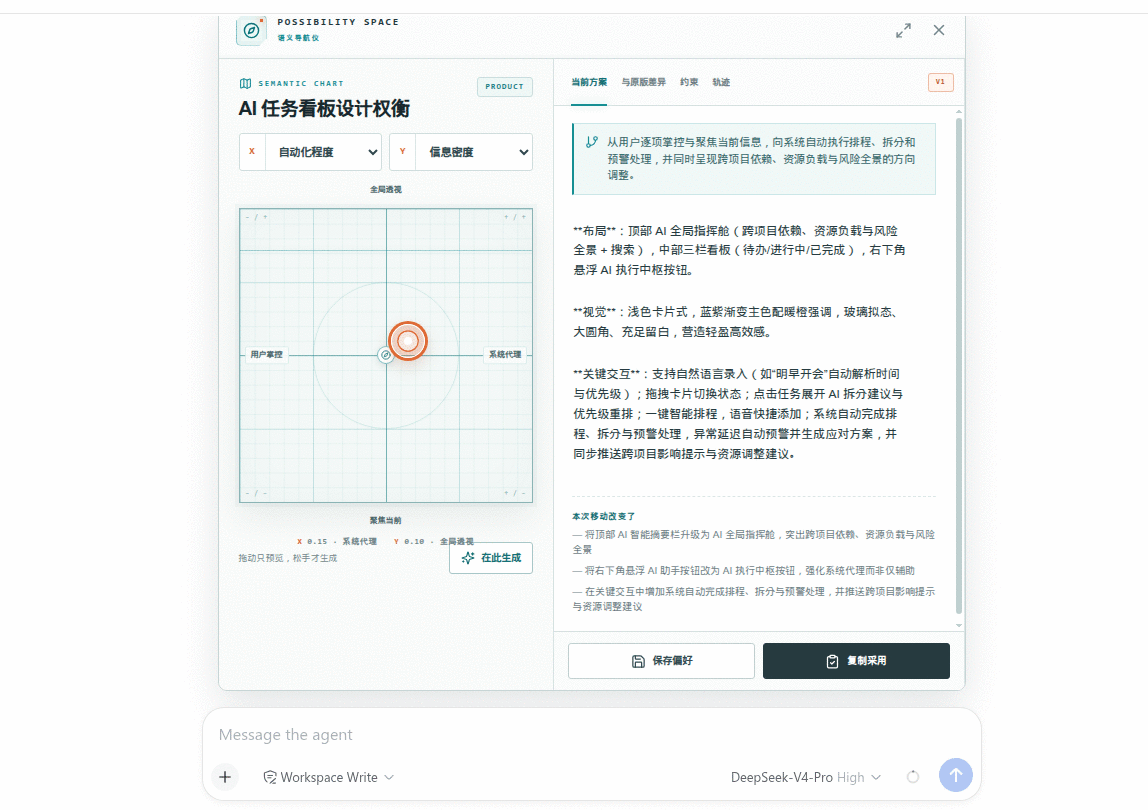Click the Possibility Space compass logo icon

point(251,30)
